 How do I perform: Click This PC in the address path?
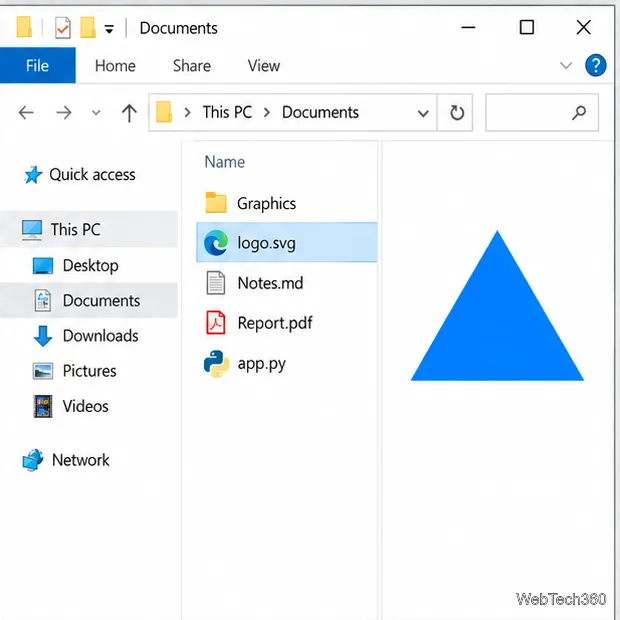[227, 112]
